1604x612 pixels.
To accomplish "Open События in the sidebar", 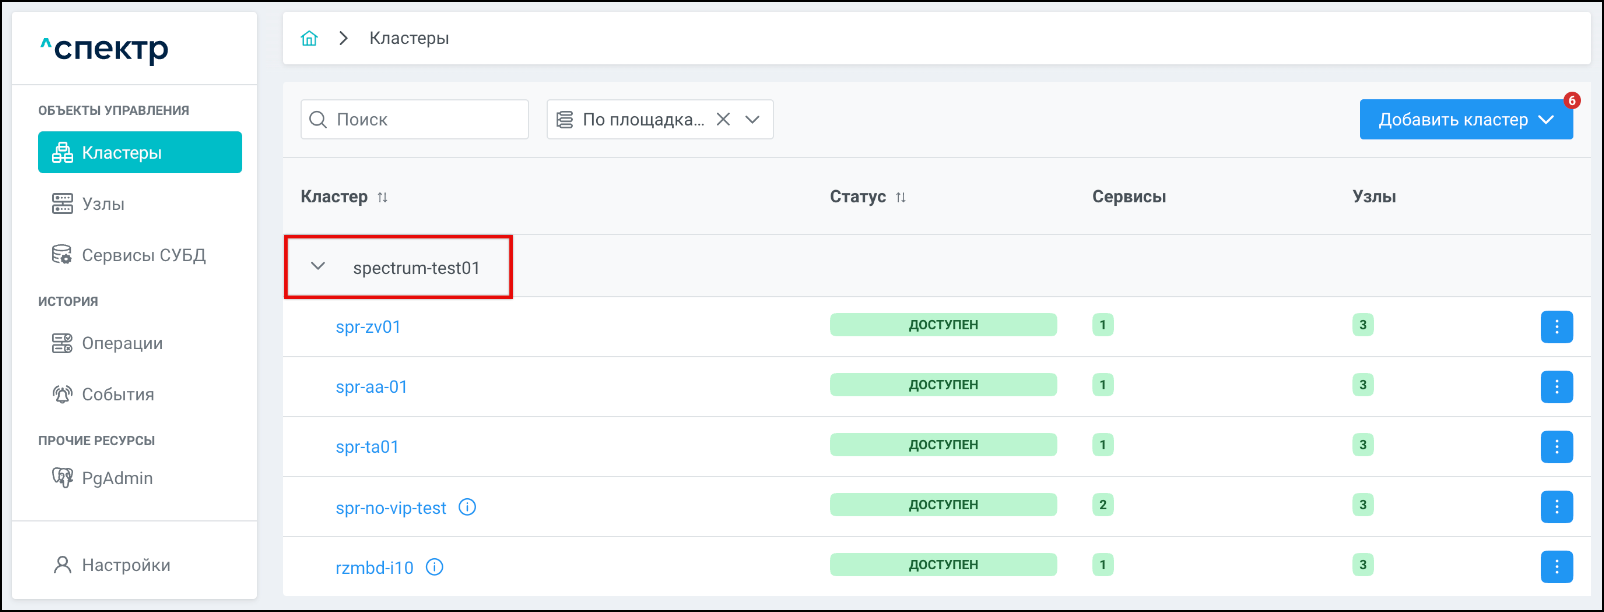I will click(x=117, y=394).
